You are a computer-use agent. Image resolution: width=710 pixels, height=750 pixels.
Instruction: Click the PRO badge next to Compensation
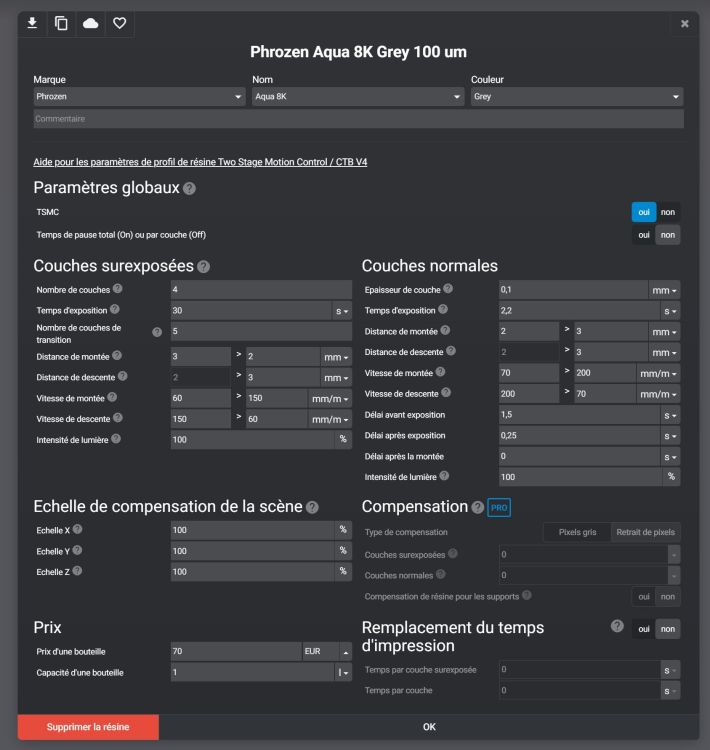click(x=499, y=507)
